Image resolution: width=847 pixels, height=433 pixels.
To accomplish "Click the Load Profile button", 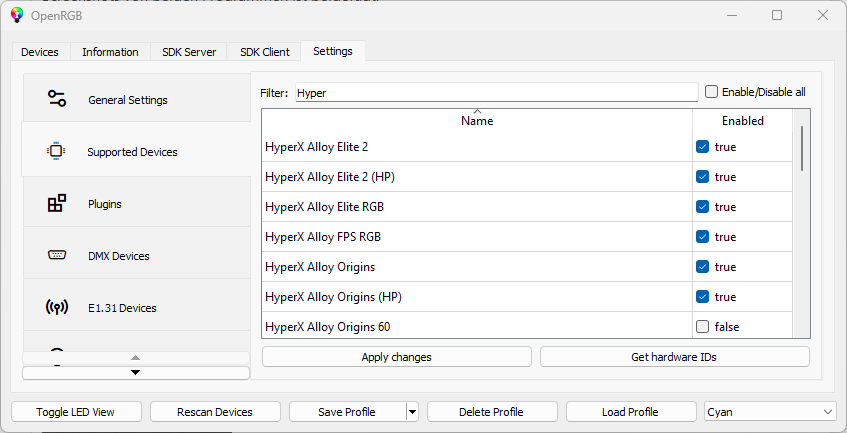I will [630, 412].
